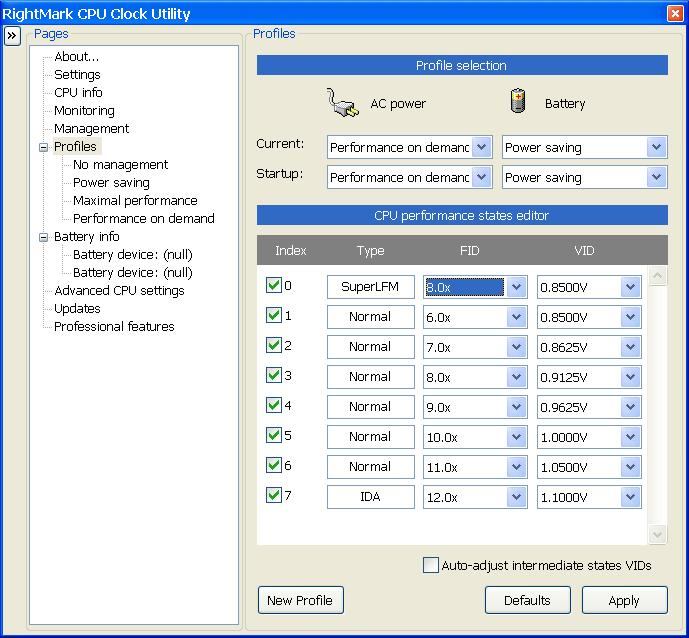
Task: Open the About... page
Action: 76,57
